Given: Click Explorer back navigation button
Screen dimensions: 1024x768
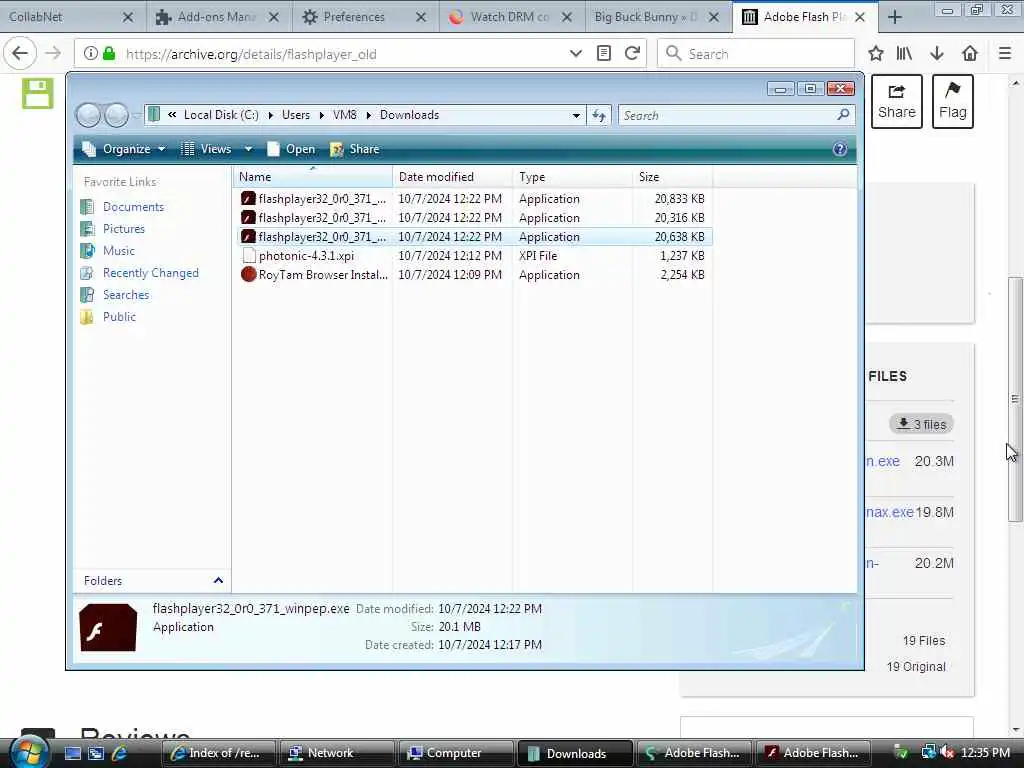Looking at the screenshot, I should click(89, 116).
